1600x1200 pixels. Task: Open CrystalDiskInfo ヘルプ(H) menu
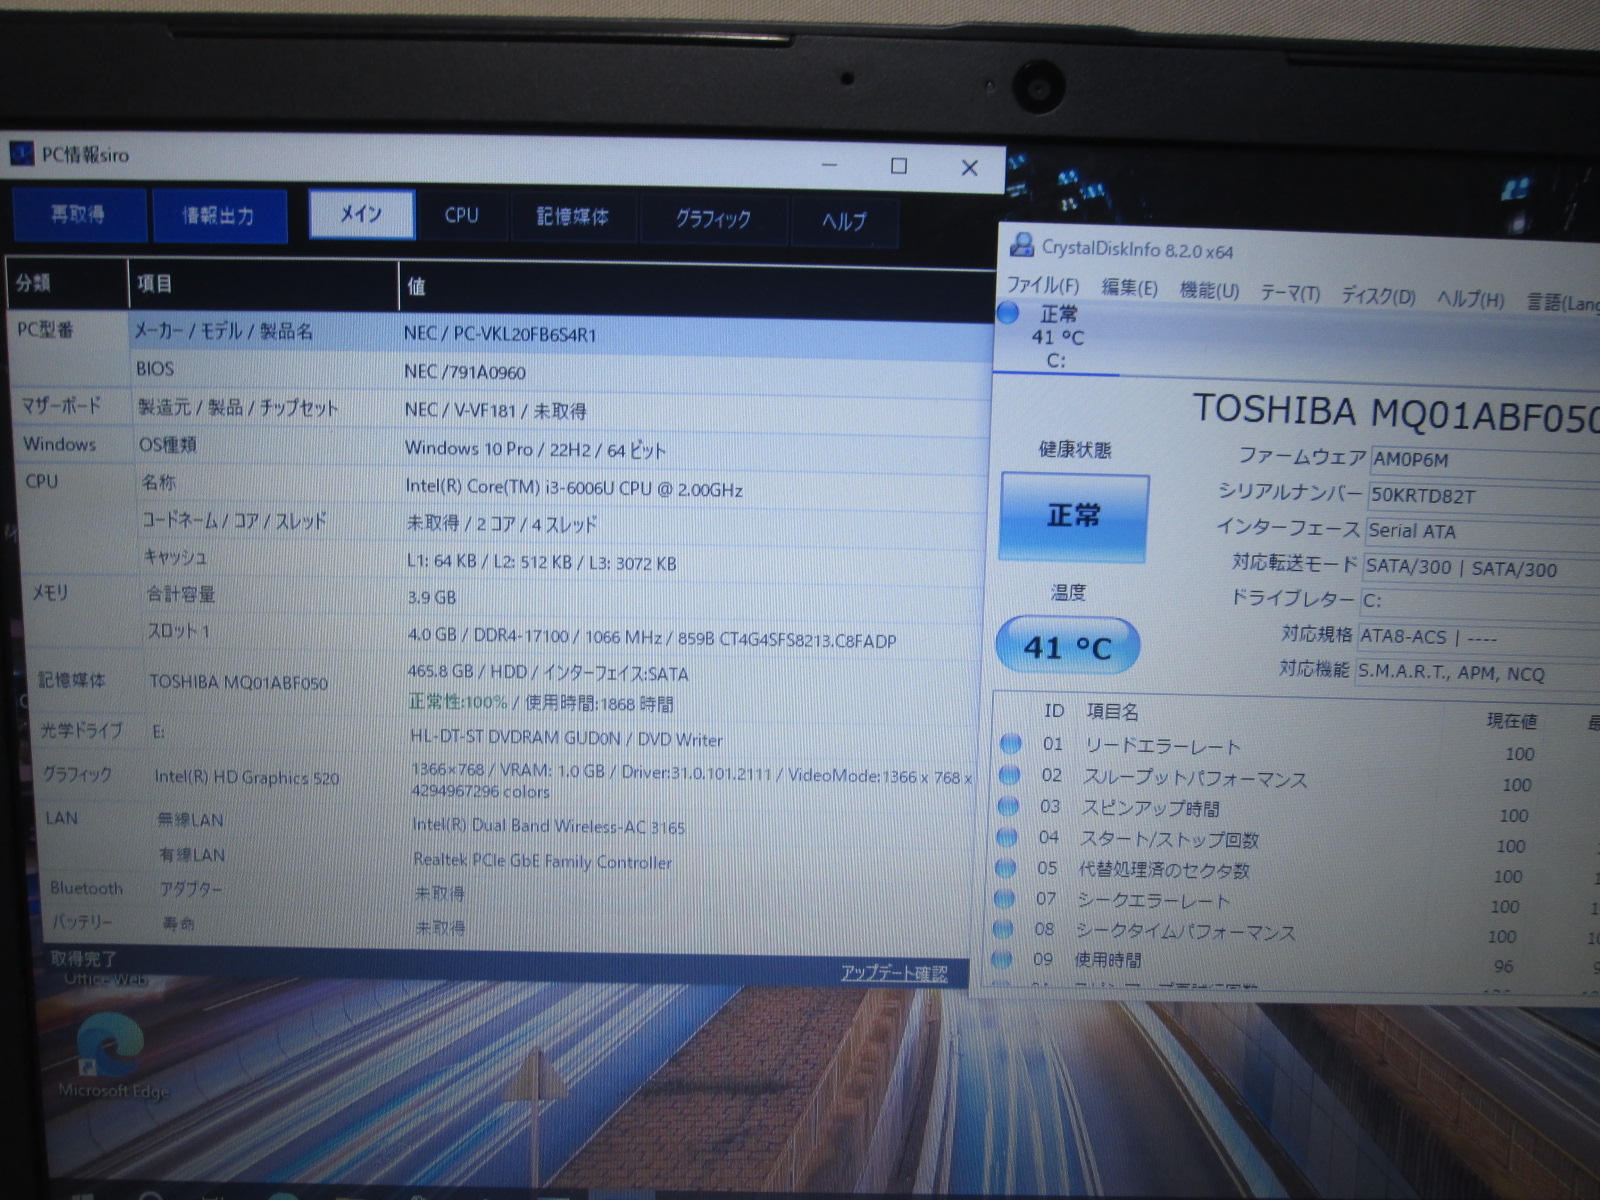pyautogui.click(x=1470, y=299)
